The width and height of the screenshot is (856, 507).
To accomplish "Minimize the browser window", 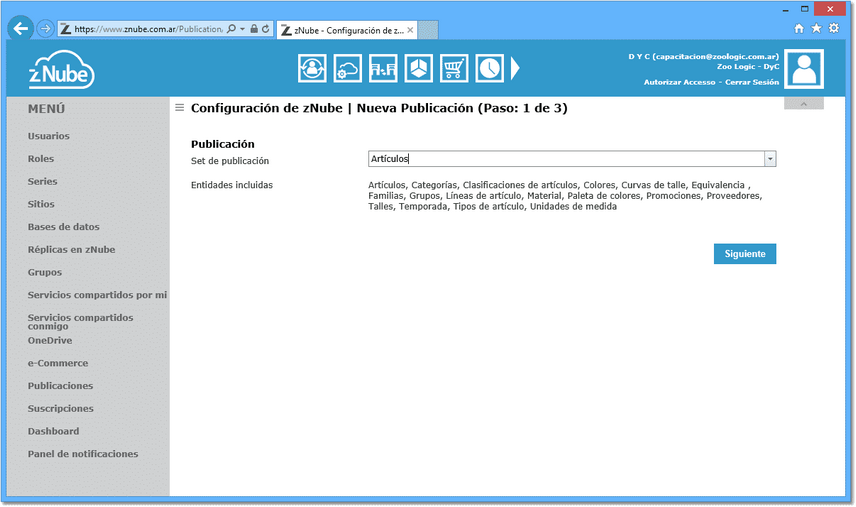I will (x=786, y=9).
